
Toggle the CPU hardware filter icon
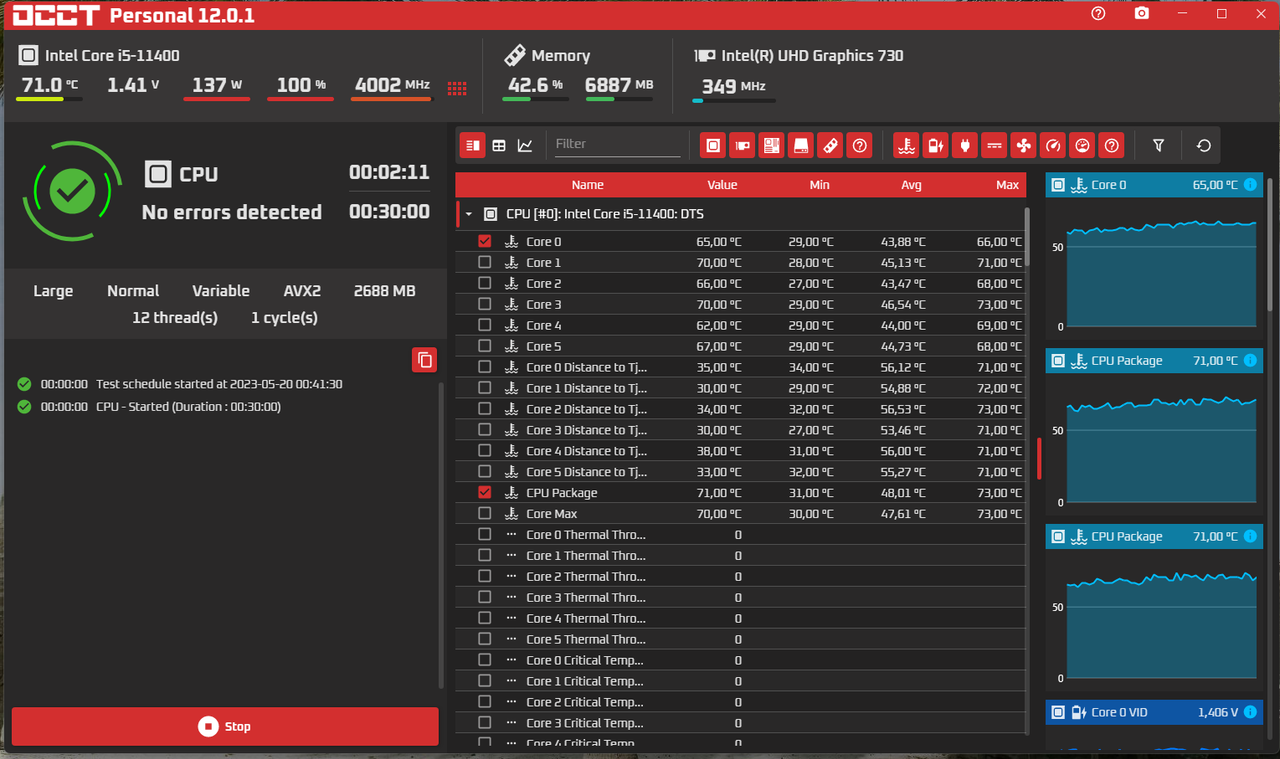712,145
